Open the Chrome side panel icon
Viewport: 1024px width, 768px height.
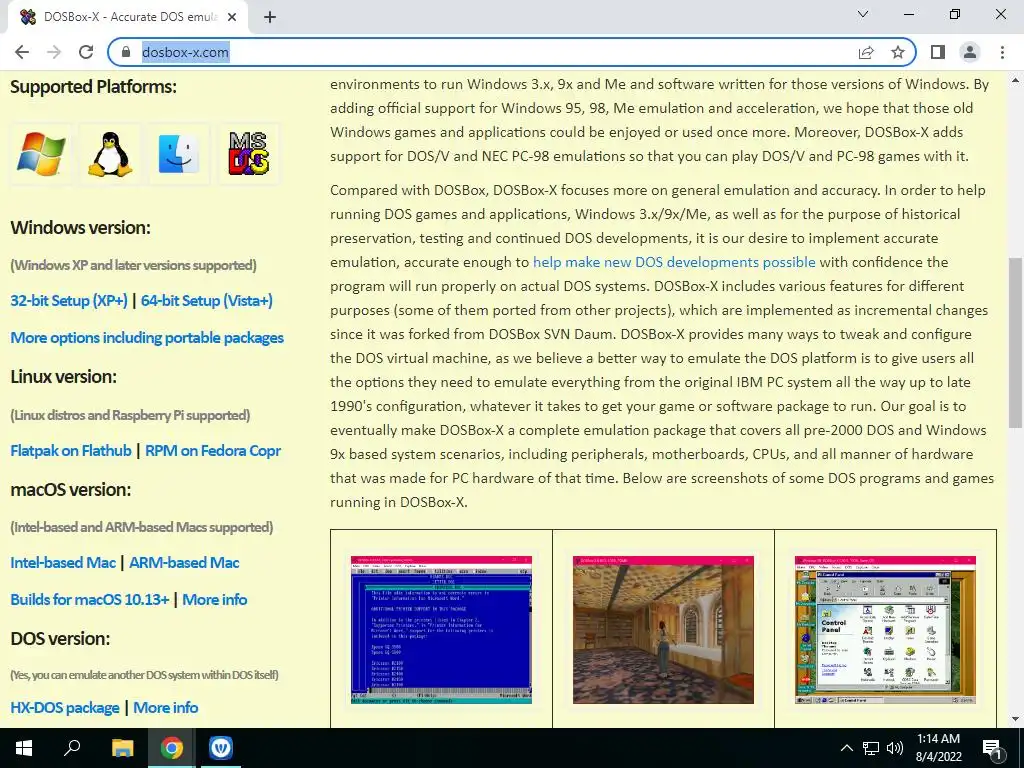[938, 52]
